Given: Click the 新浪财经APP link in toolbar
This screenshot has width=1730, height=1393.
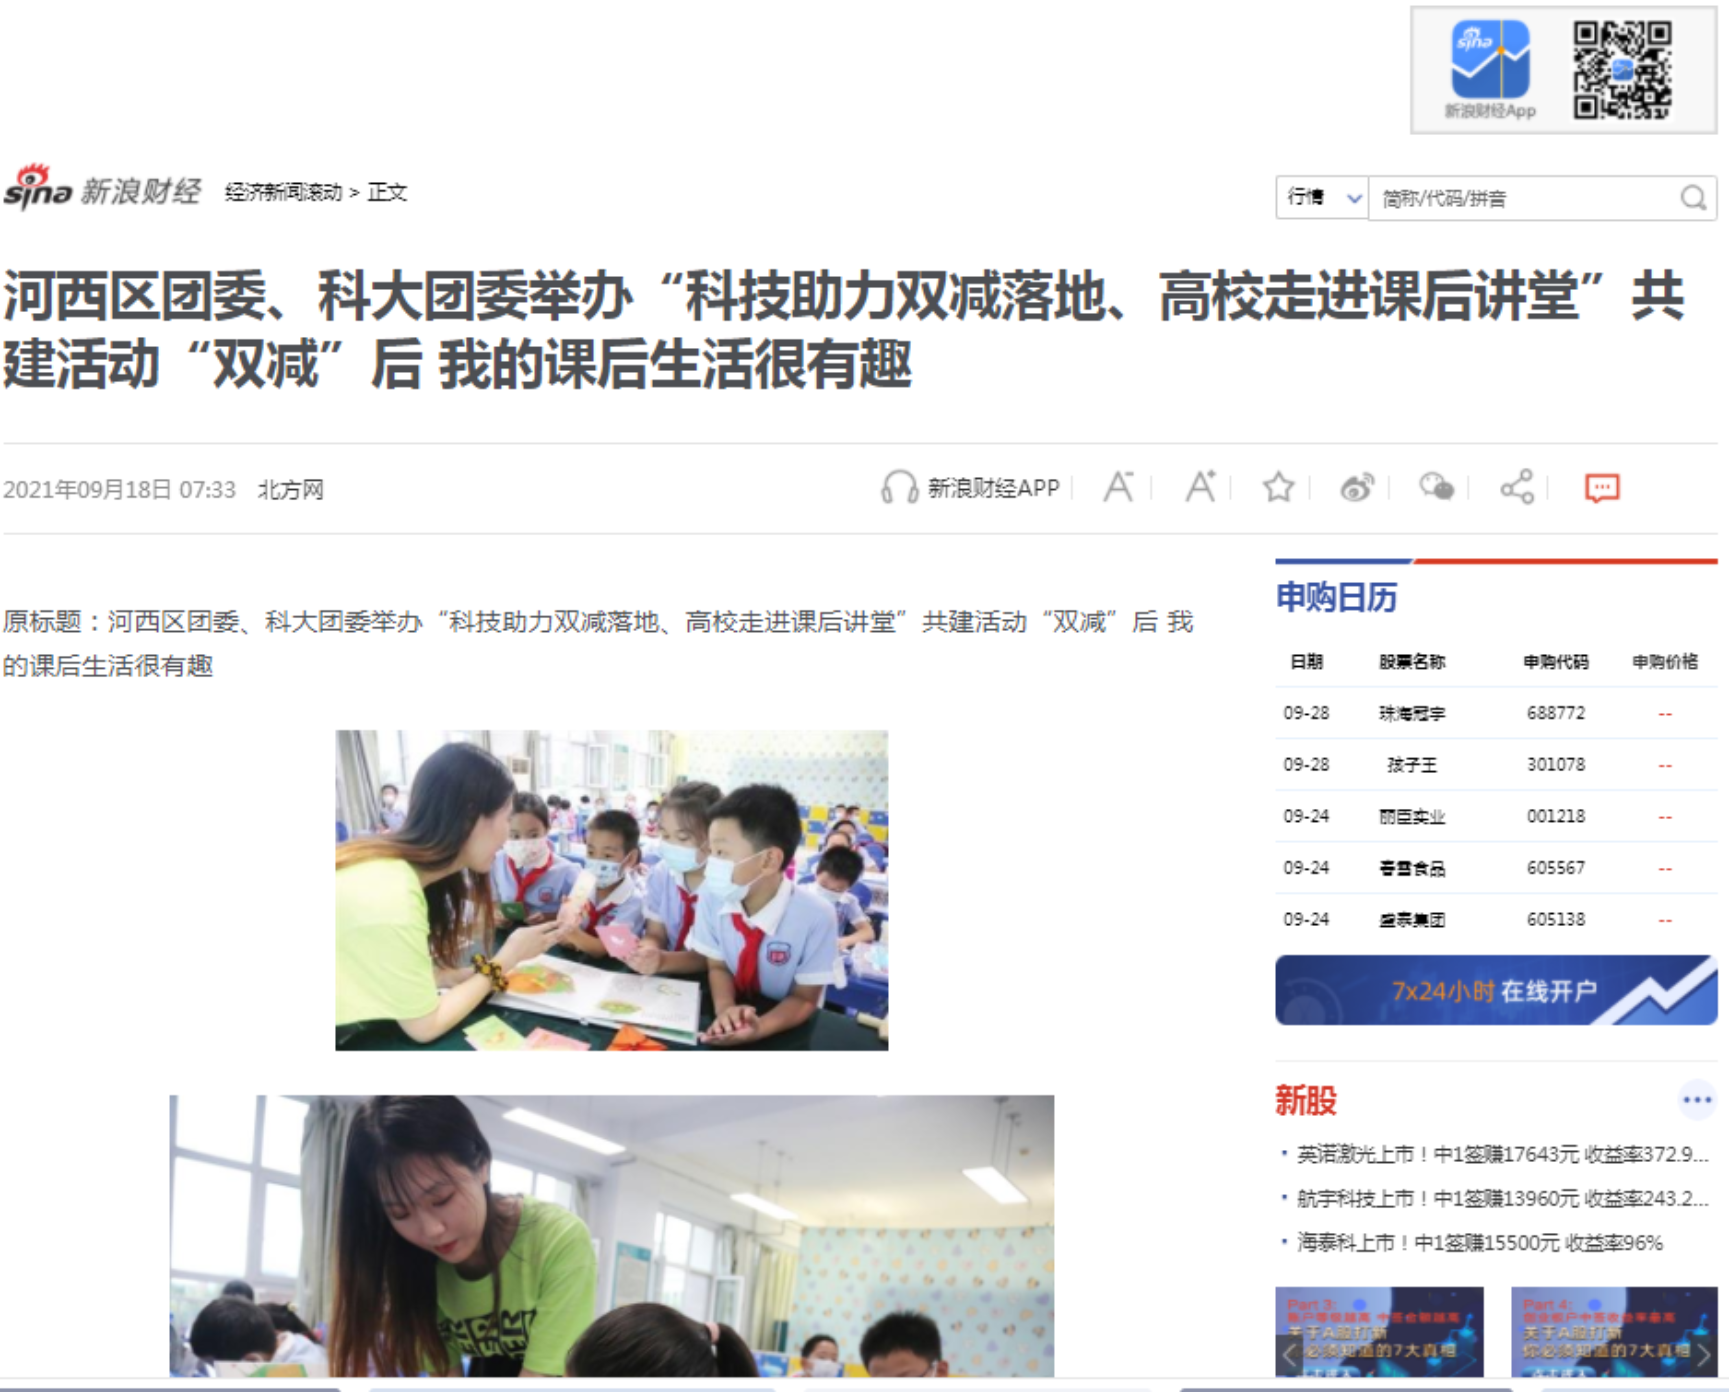Looking at the screenshot, I should [x=993, y=488].
